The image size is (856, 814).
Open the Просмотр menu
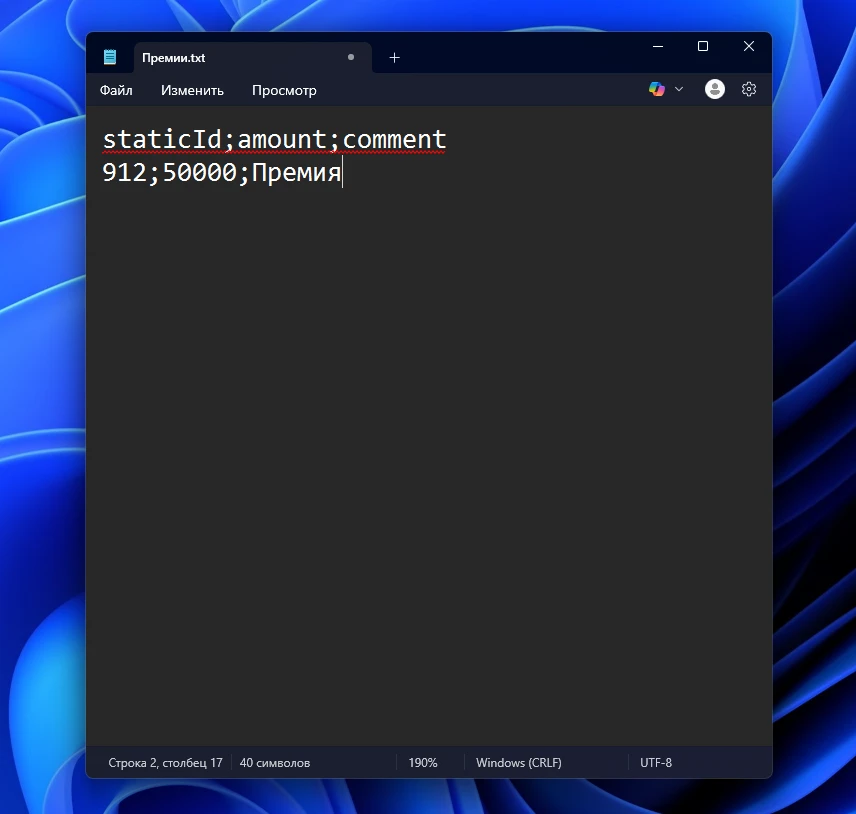284,90
